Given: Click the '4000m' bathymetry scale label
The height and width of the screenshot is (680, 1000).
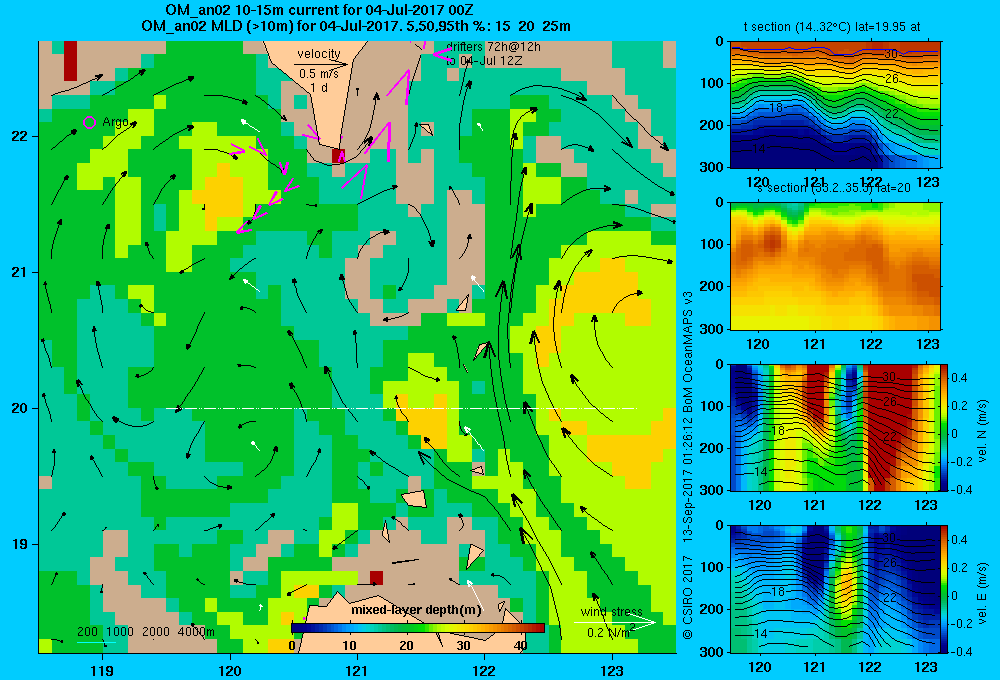Looking at the screenshot, I should click(196, 632).
